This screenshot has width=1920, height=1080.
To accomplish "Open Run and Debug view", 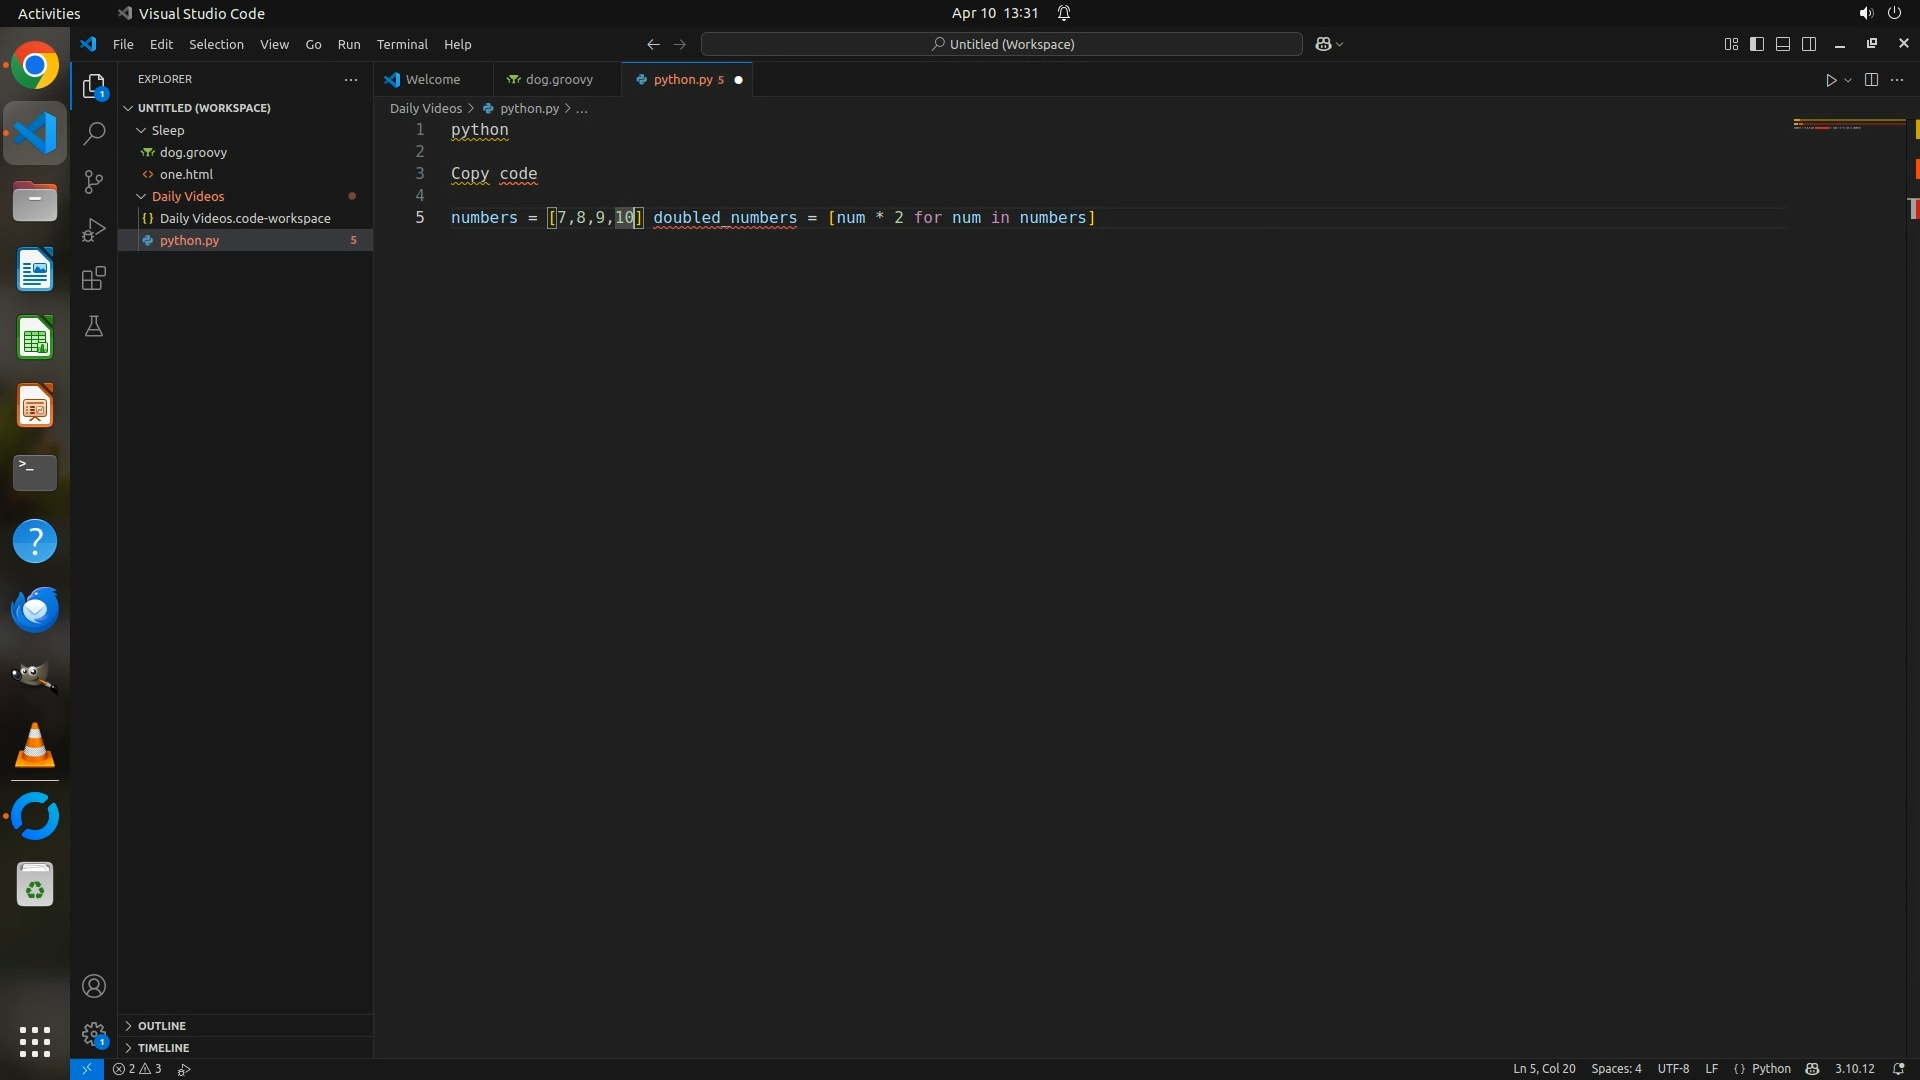I will point(94,230).
